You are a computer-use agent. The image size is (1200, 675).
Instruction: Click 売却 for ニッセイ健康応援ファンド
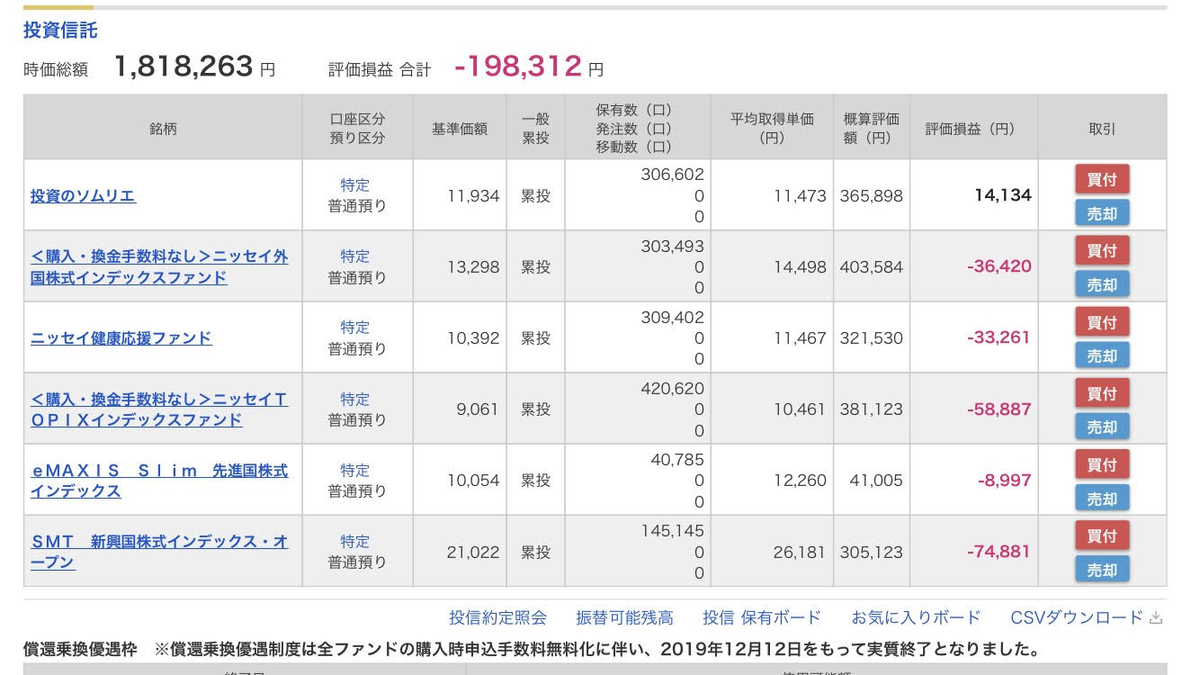1102,355
